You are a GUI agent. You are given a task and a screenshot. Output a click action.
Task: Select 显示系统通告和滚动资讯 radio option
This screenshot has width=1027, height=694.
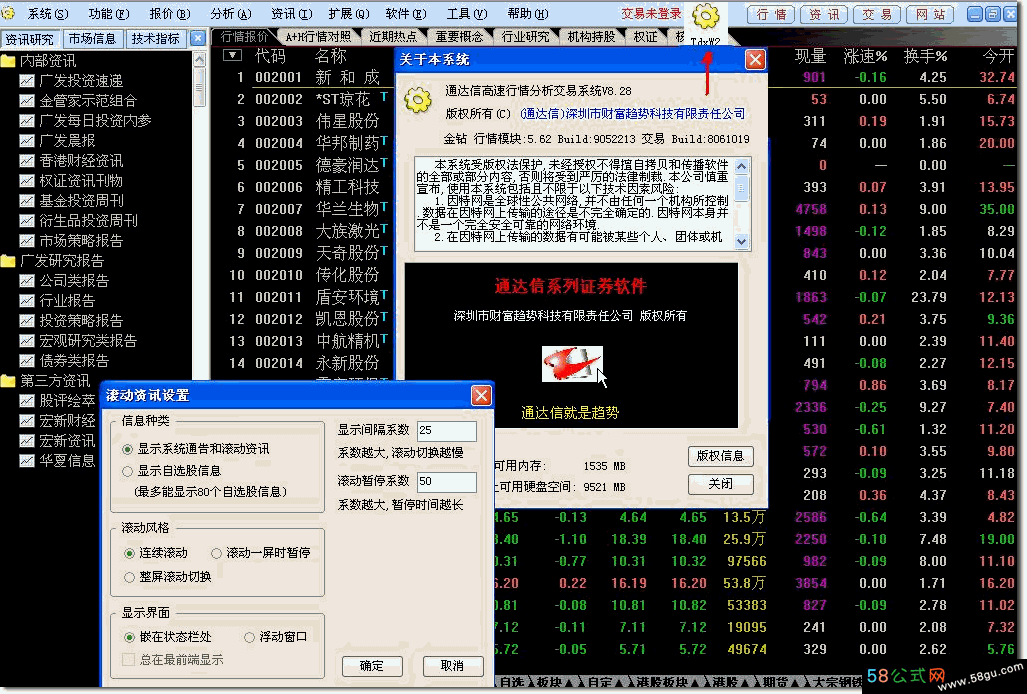pos(128,449)
